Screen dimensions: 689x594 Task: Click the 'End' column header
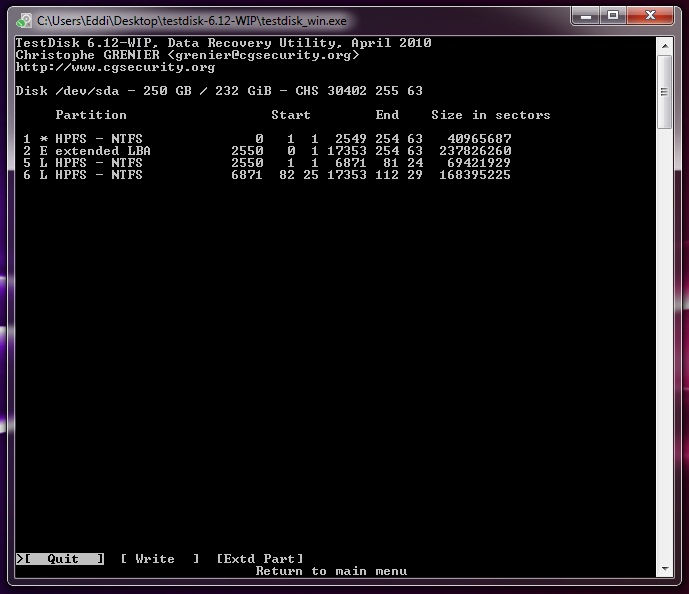click(x=387, y=115)
